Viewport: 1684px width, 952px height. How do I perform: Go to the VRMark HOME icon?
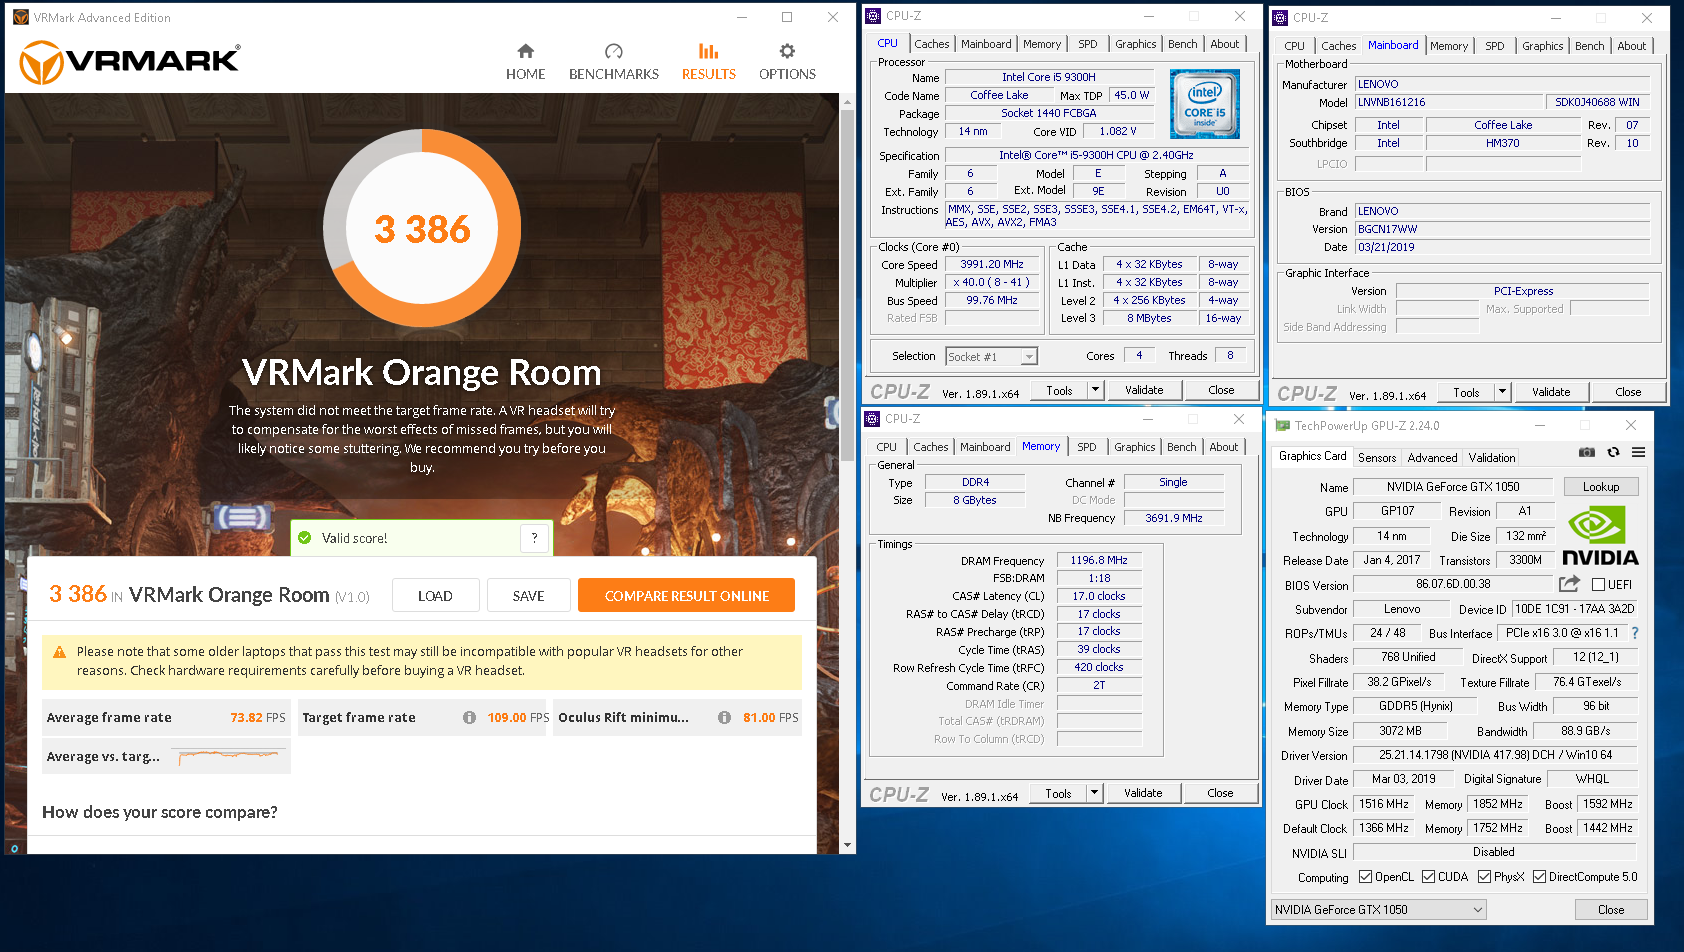pos(525,51)
